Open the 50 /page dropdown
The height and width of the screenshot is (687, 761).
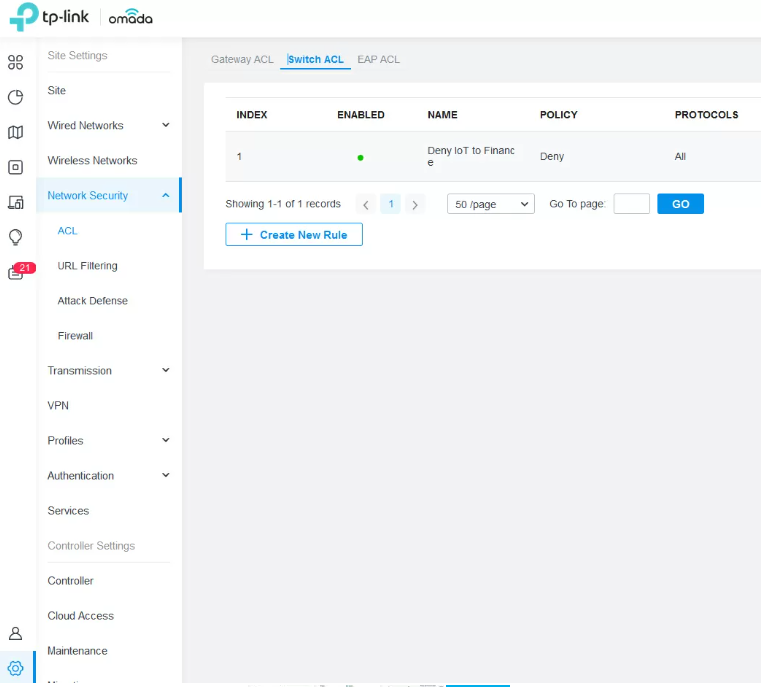(490, 204)
